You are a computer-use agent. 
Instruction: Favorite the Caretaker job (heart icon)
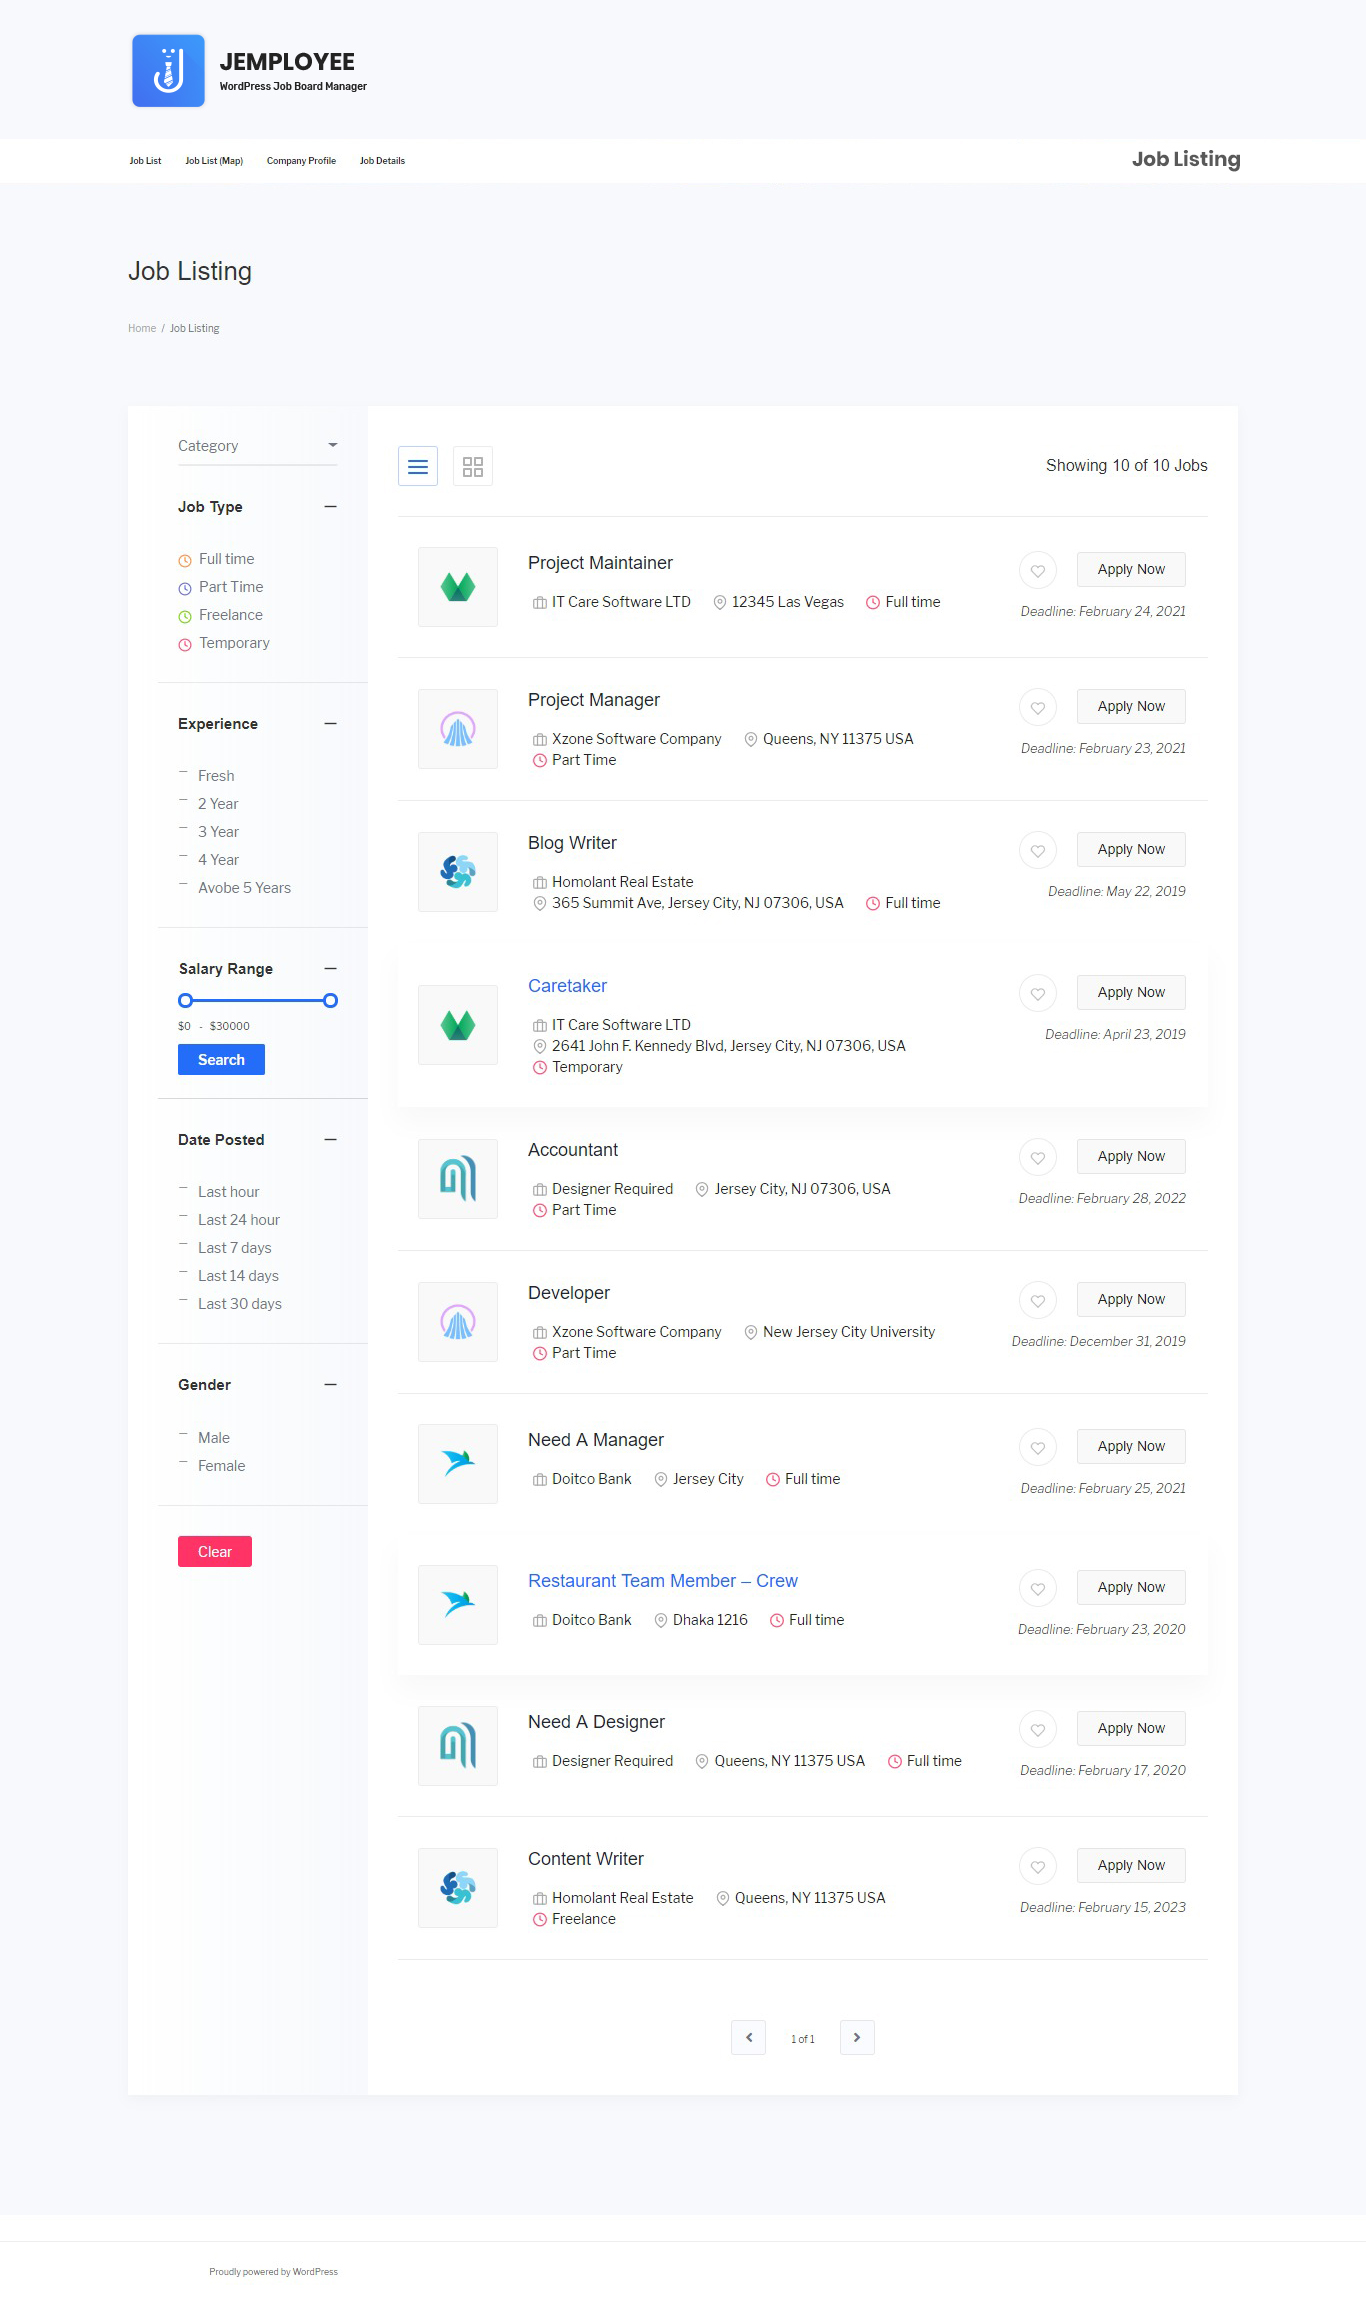1038,994
